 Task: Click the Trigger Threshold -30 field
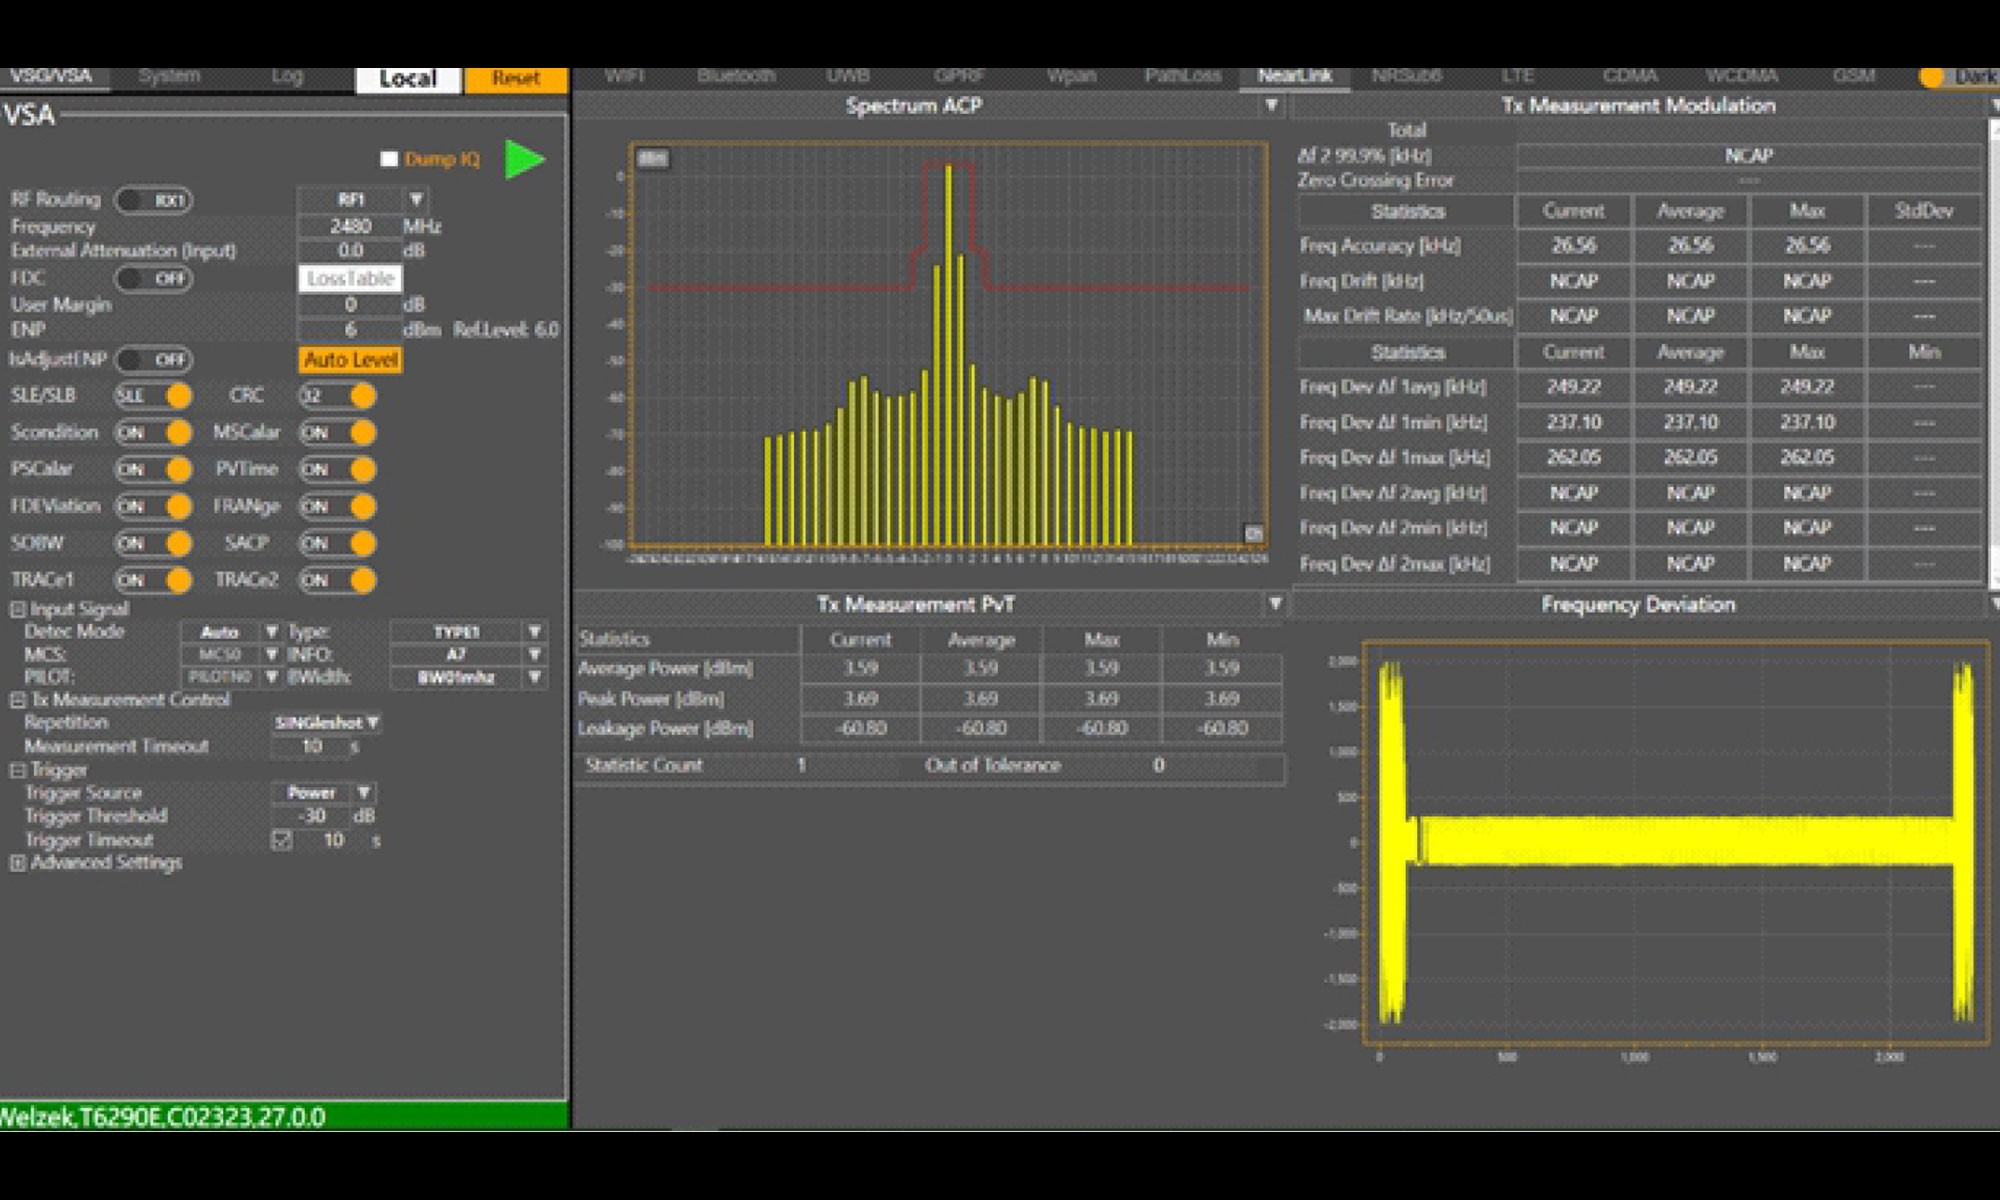(312, 816)
